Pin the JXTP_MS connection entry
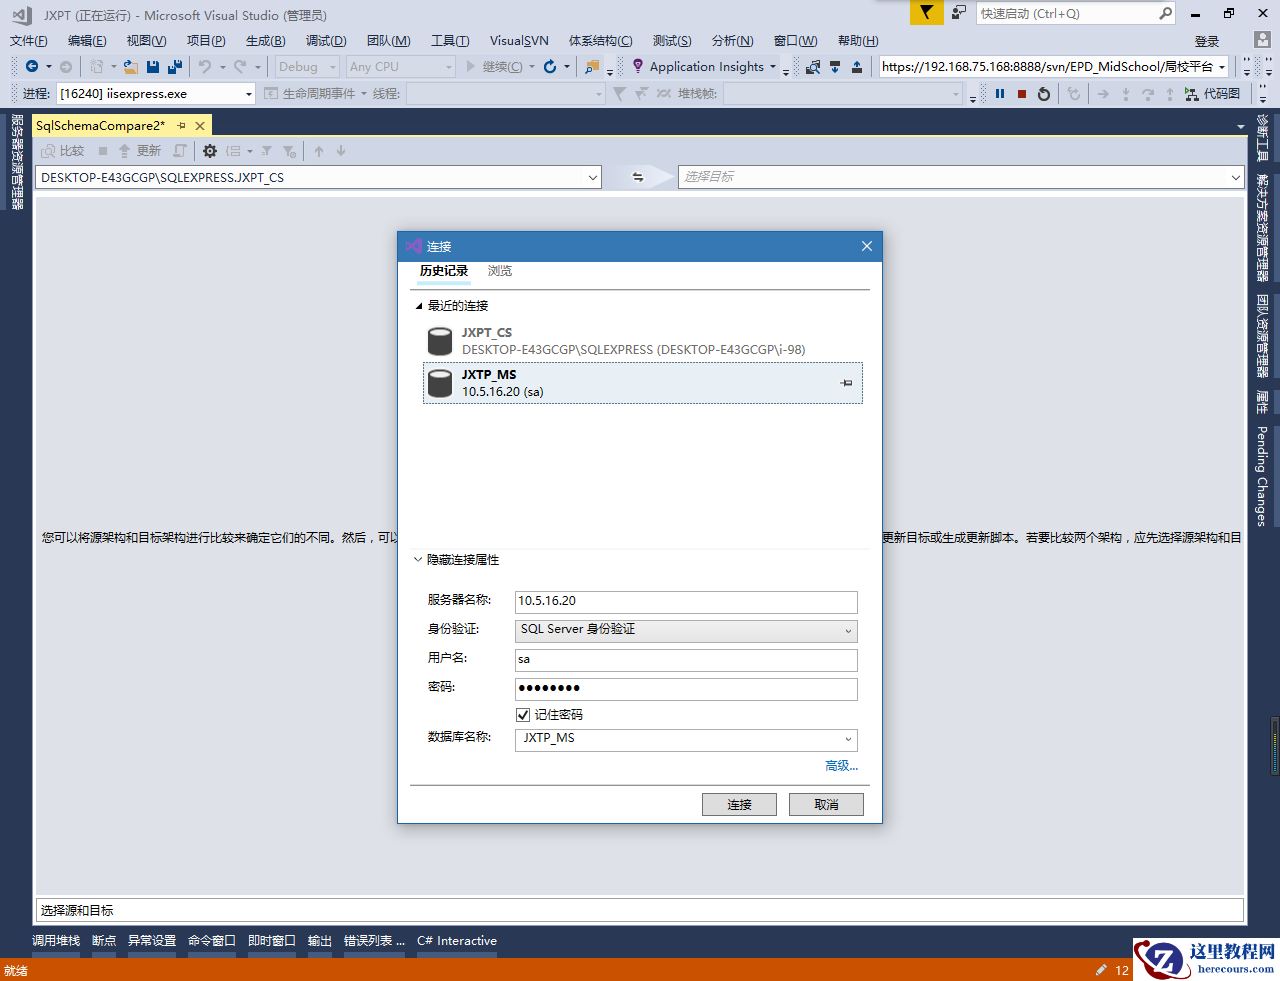Screen dimensions: 1280x981 coord(847,383)
